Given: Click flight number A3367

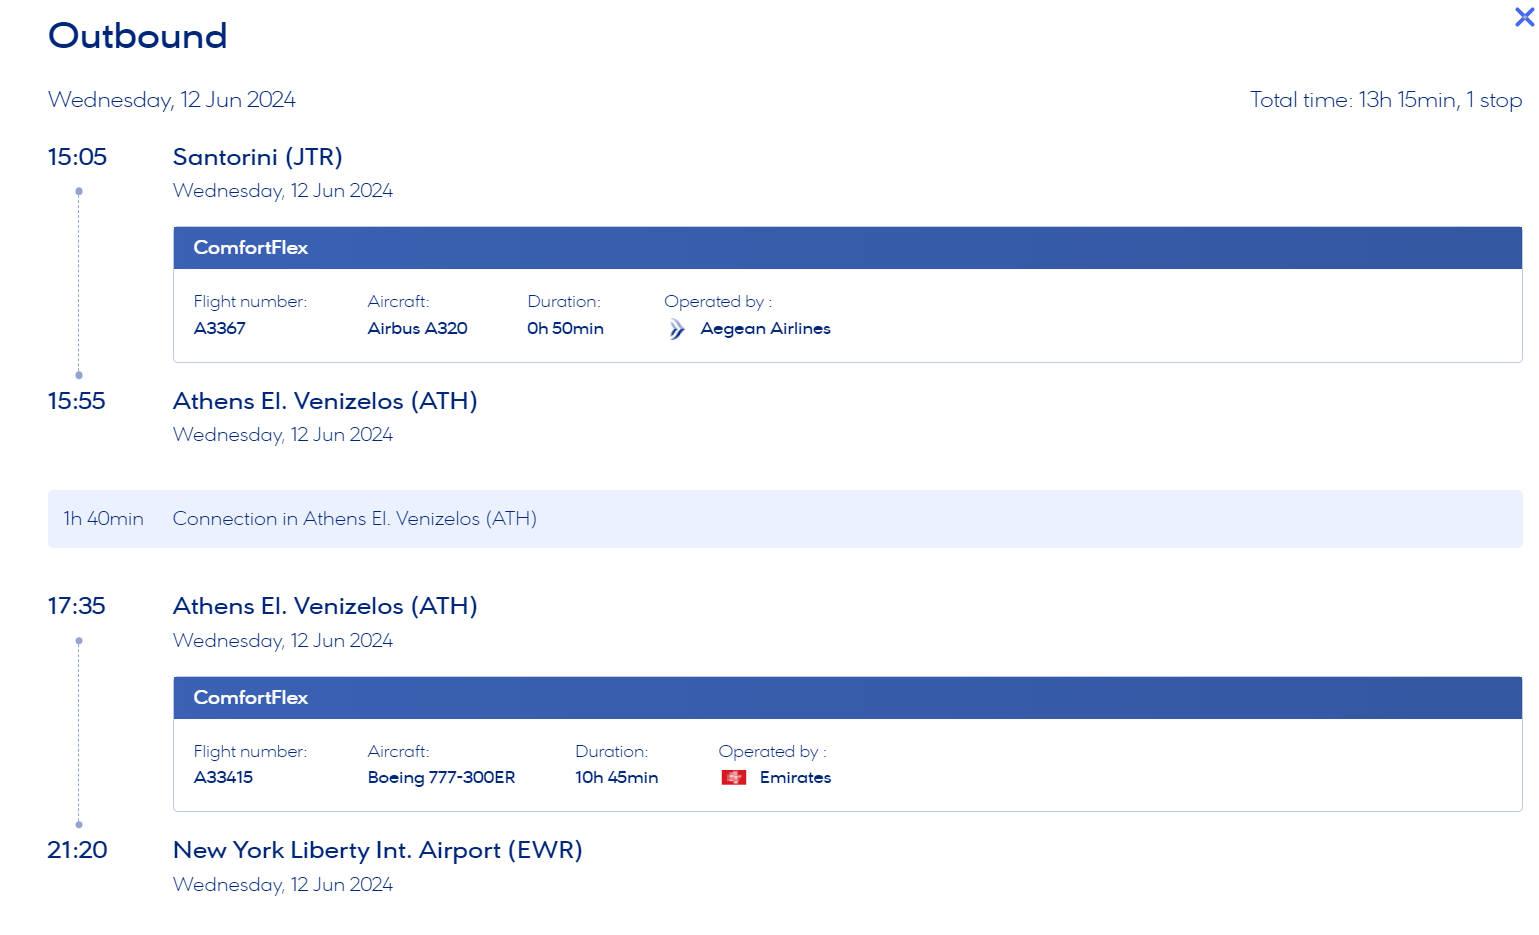Looking at the screenshot, I should pos(220,329).
